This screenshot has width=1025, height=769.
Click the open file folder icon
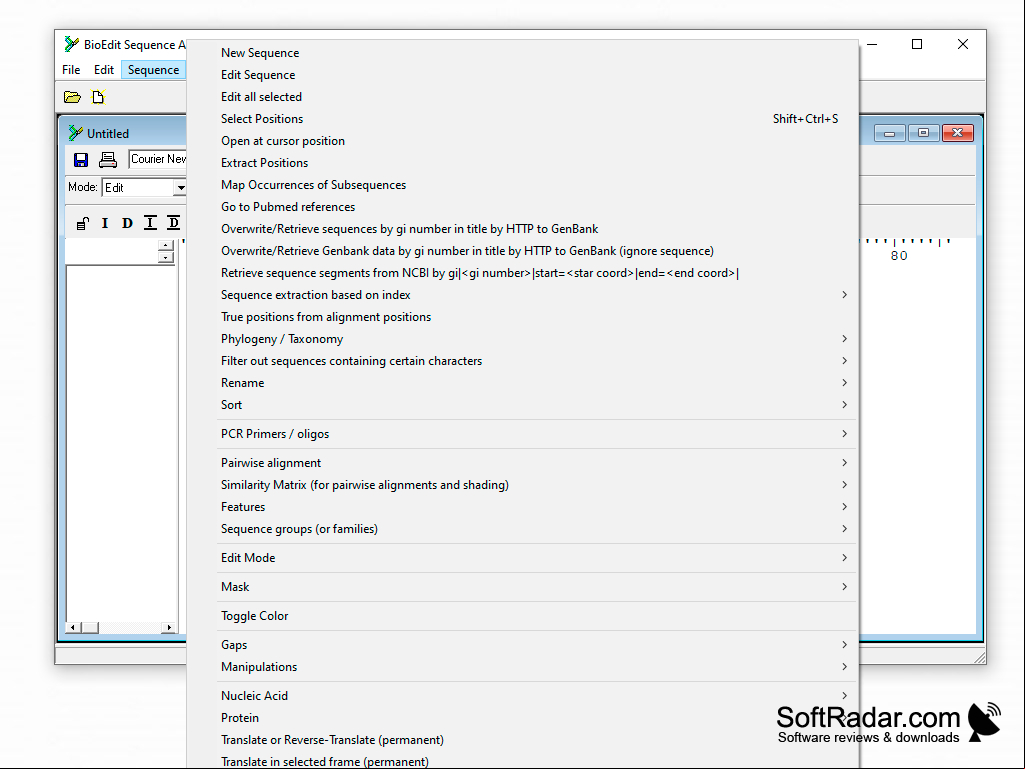coord(72,97)
